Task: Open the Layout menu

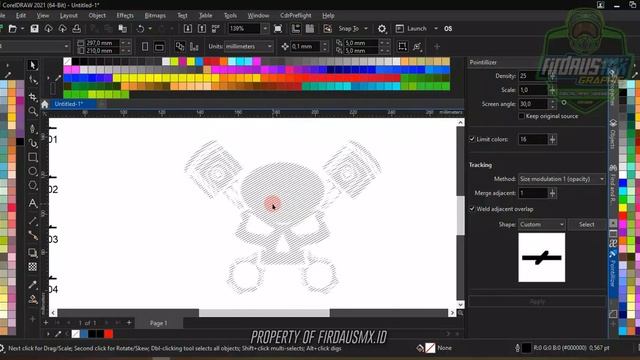Action: [x=69, y=16]
